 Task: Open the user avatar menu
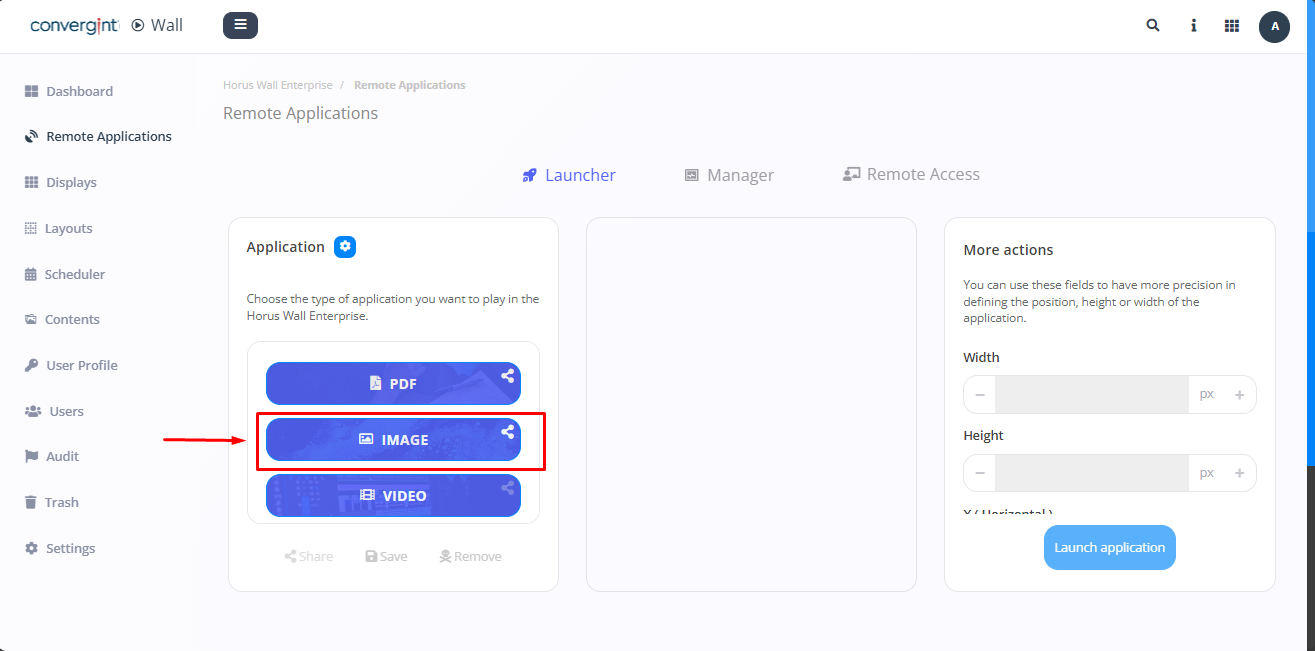1274,27
